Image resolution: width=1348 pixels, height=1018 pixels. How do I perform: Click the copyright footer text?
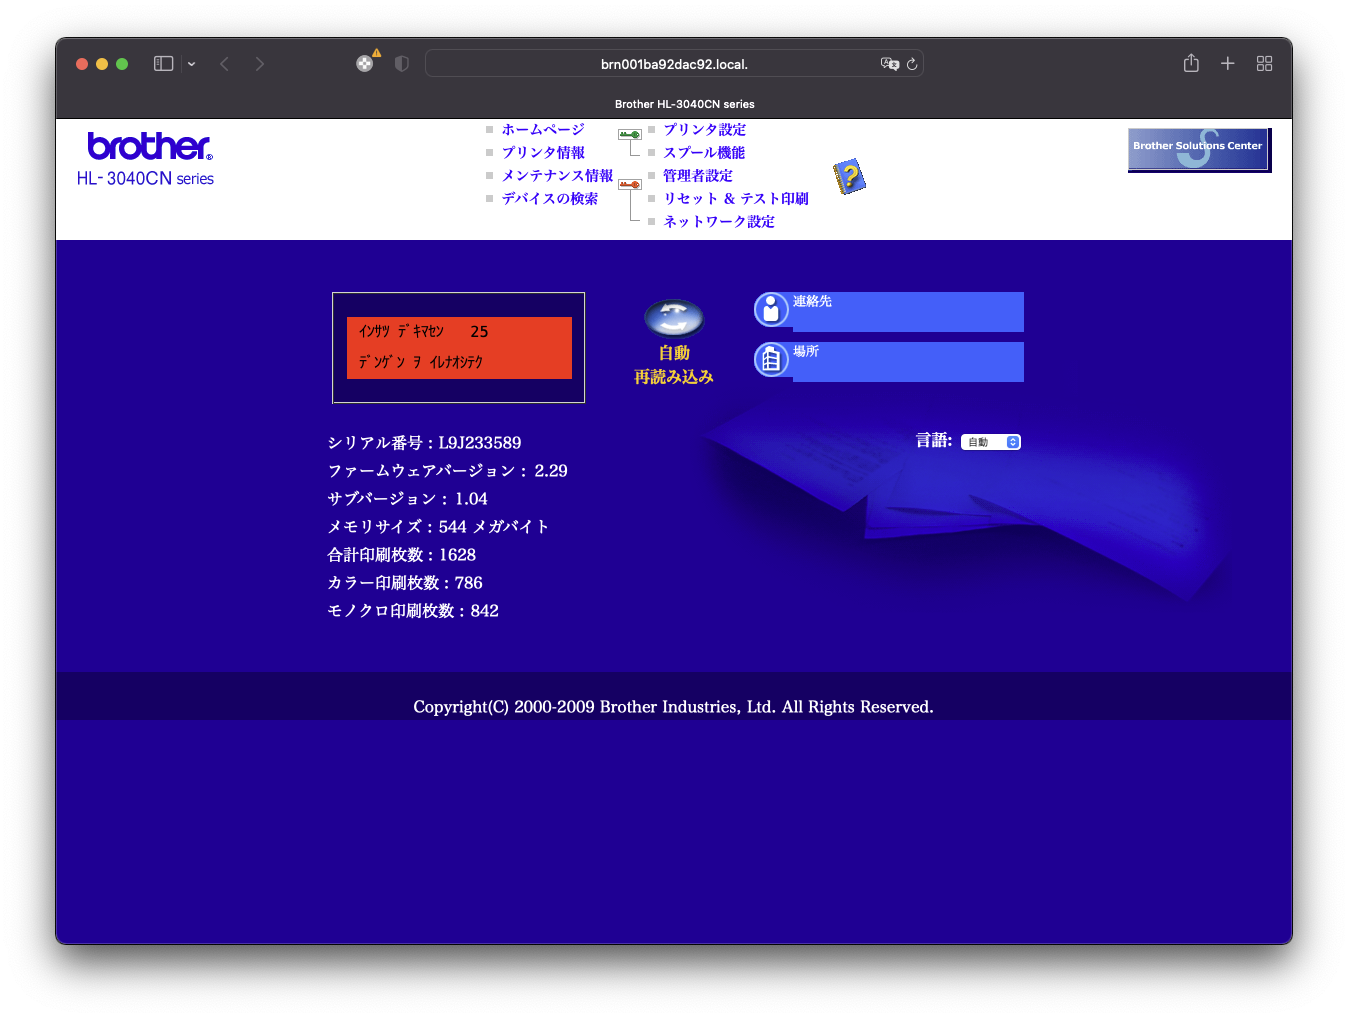point(674,707)
